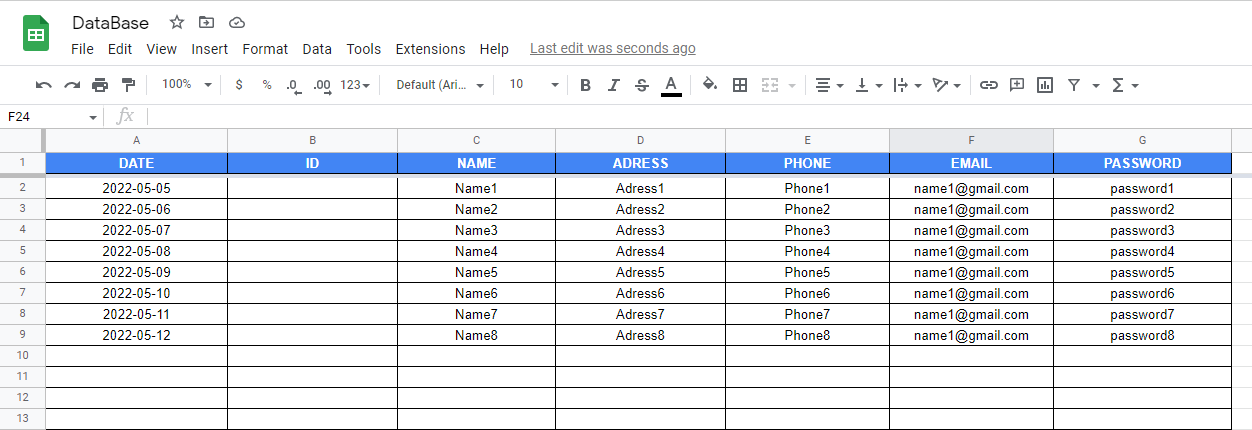
Task: Open the Fill color bucket
Action: pyautogui.click(x=710, y=85)
